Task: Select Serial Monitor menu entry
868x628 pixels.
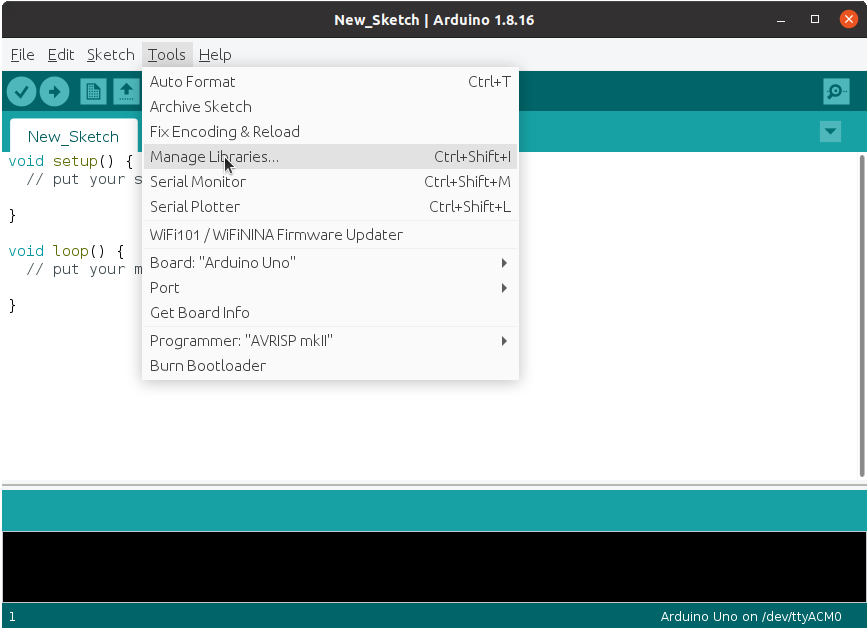Action: click(330, 182)
